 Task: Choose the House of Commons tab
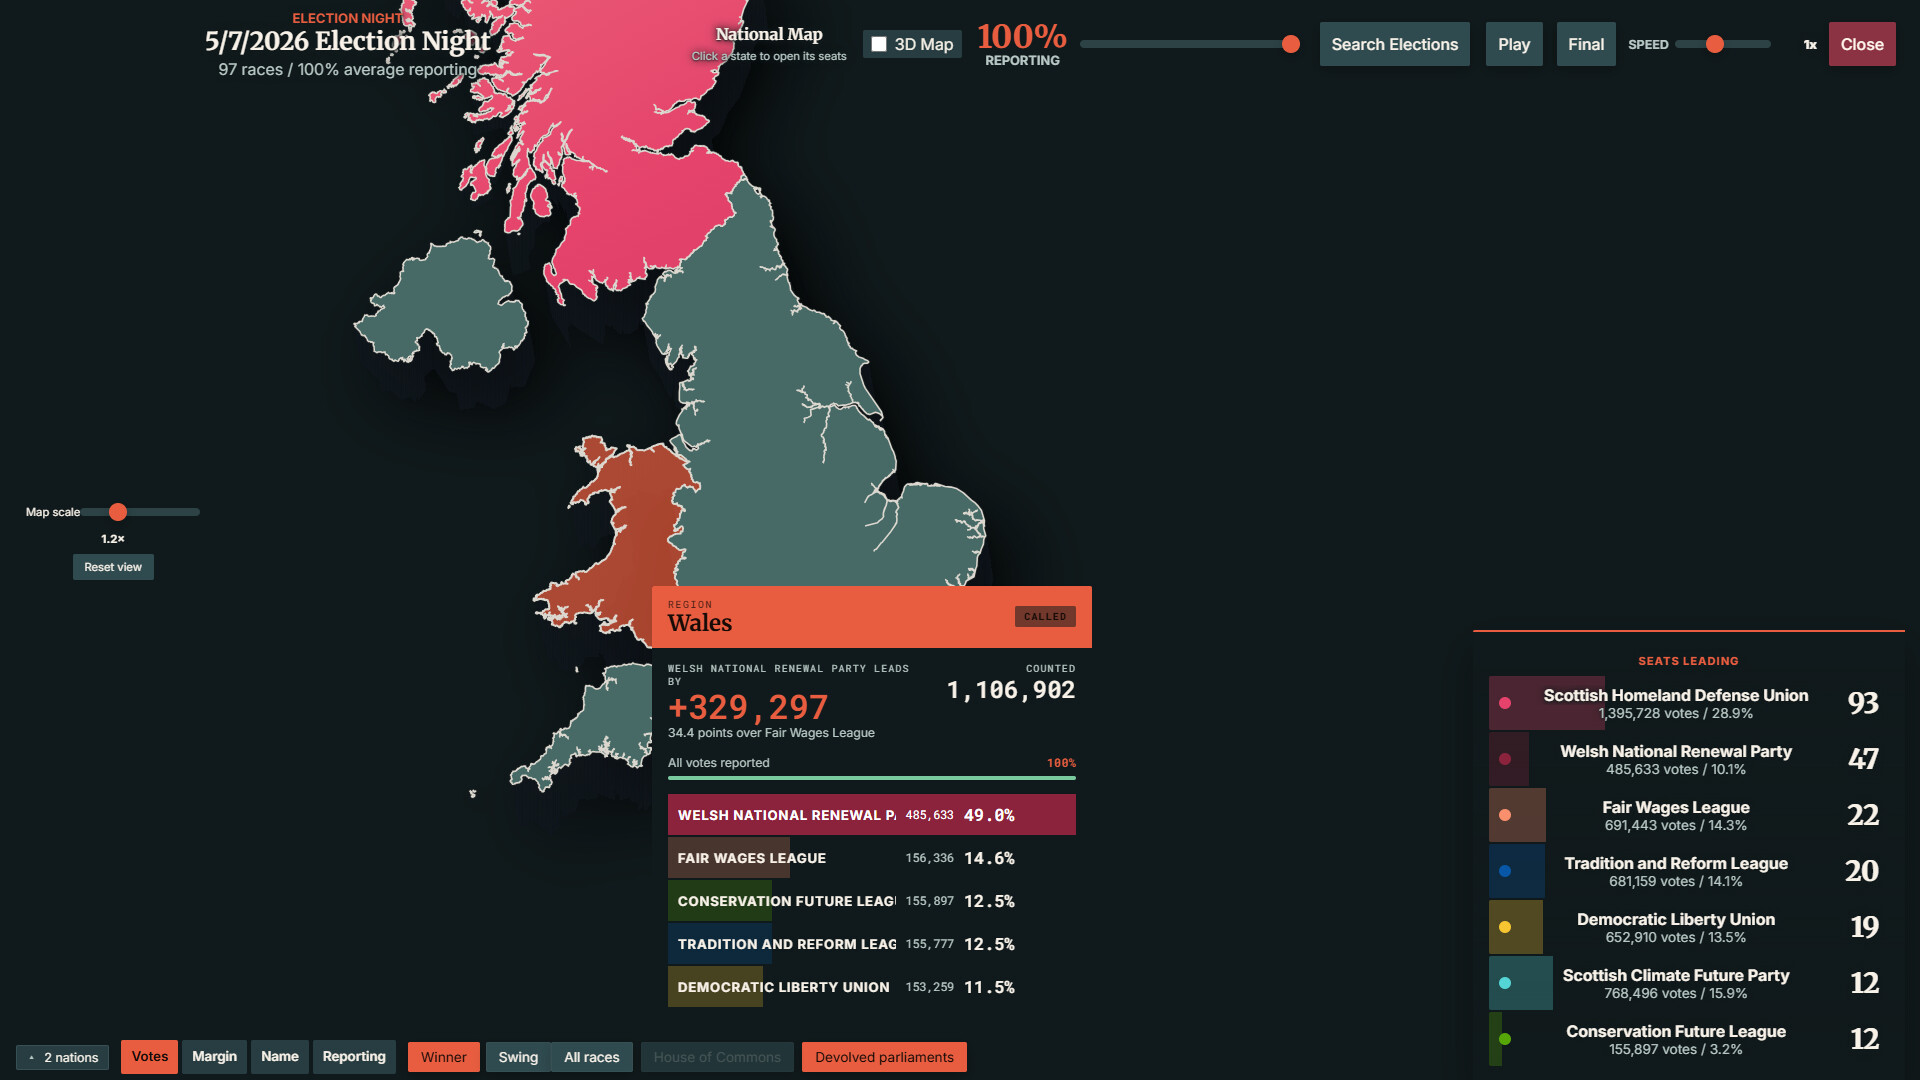[717, 1057]
